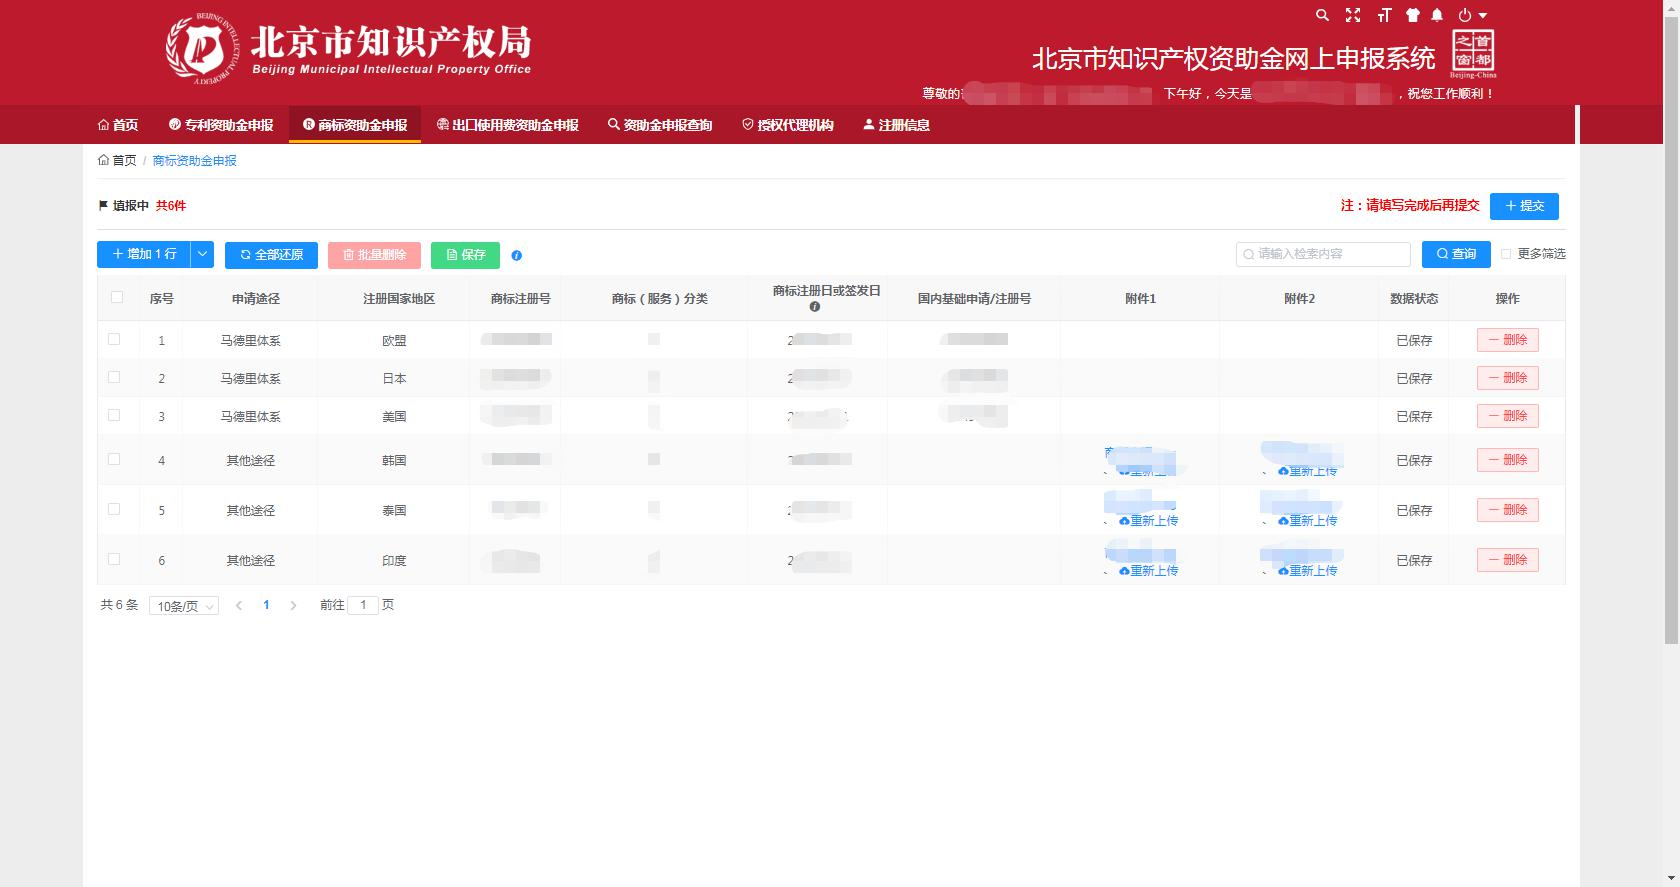
Task: Click the green 保存 button
Action: [465, 255]
